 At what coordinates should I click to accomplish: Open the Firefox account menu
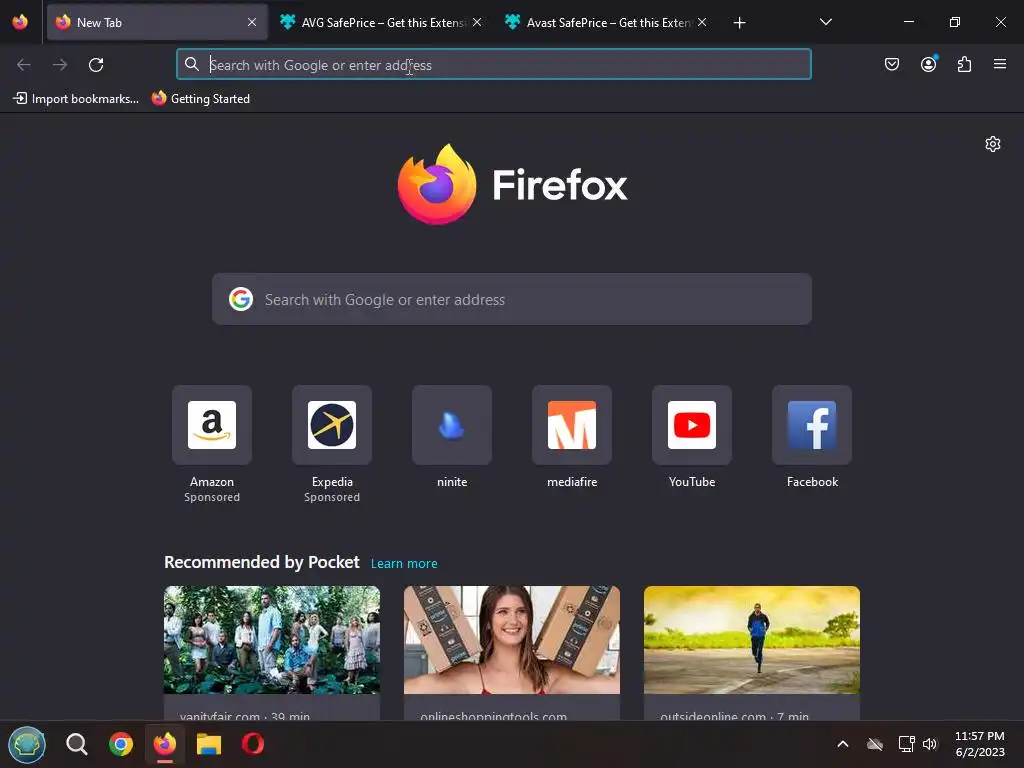929,64
